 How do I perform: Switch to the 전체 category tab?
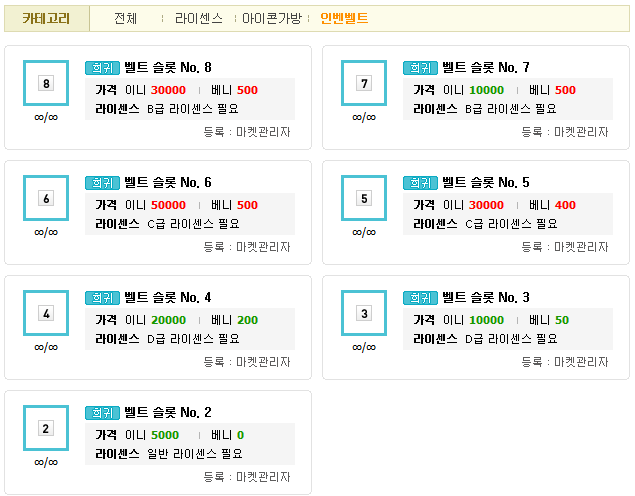pos(126,19)
